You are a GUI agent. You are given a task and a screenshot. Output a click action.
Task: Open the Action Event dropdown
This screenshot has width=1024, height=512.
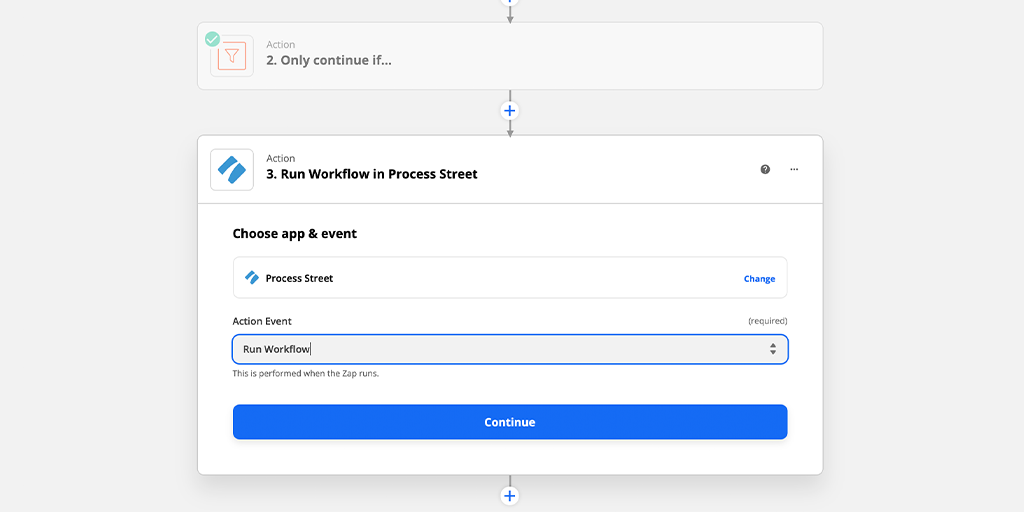pyautogui.click(x=510, y=349)
